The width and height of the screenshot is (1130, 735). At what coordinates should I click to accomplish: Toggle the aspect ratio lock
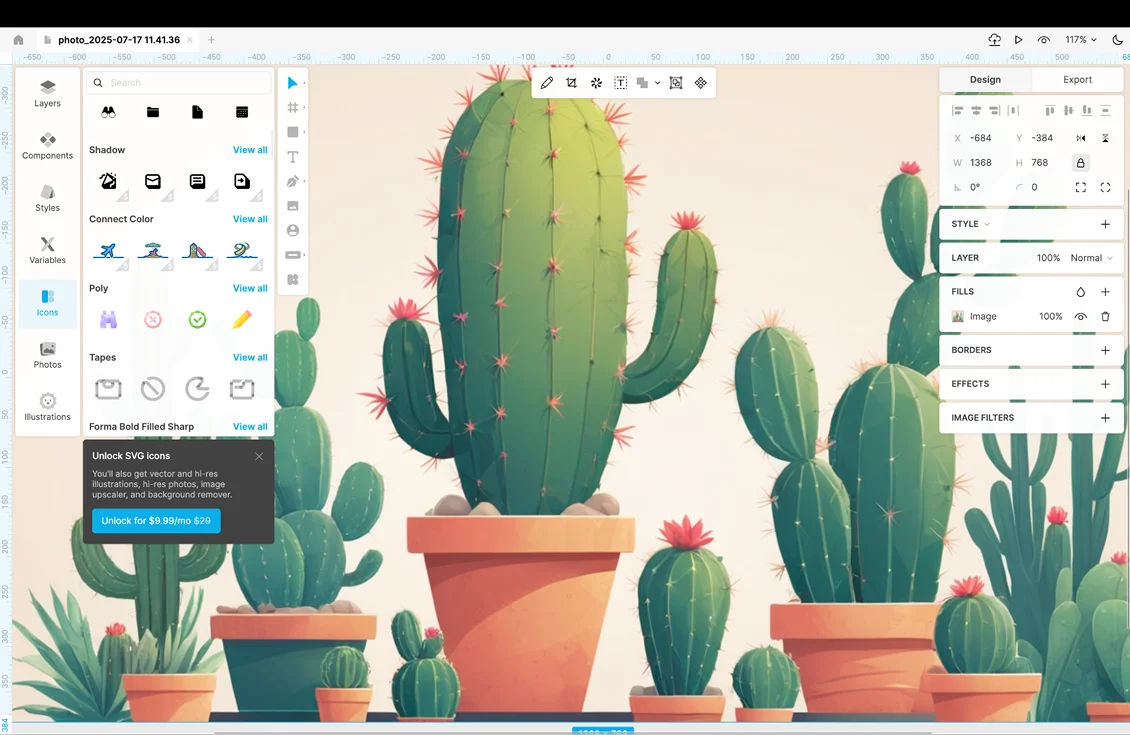1080,163
